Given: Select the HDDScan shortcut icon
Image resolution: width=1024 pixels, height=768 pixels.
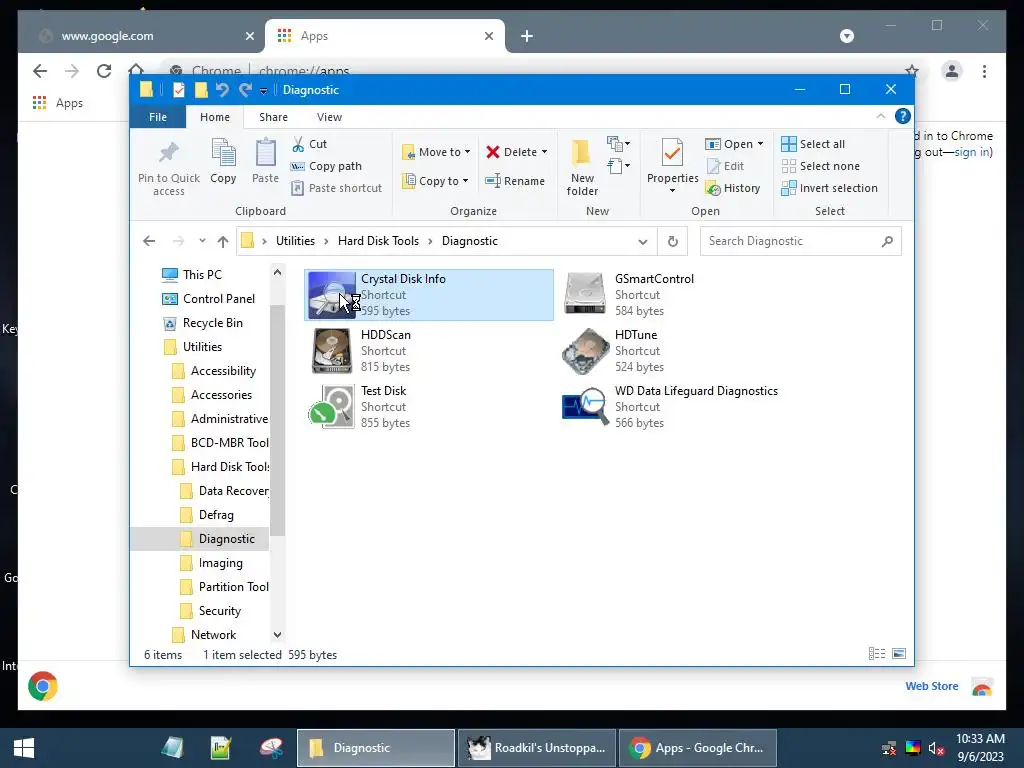Looking at the screenshot, I should coord(332,351).
